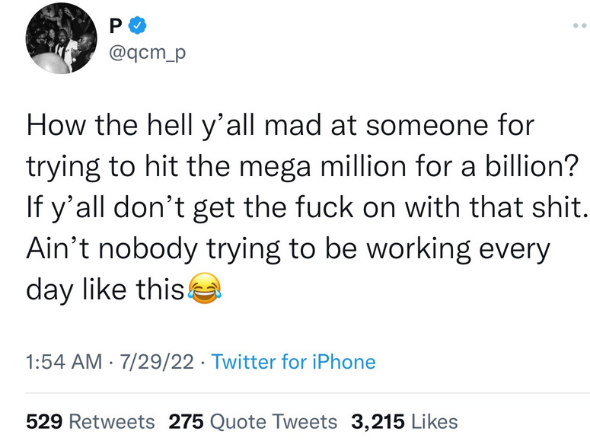Click the 275 quote tweet count number
This screenshot has height=442, width=590.
tap(186, 421)
